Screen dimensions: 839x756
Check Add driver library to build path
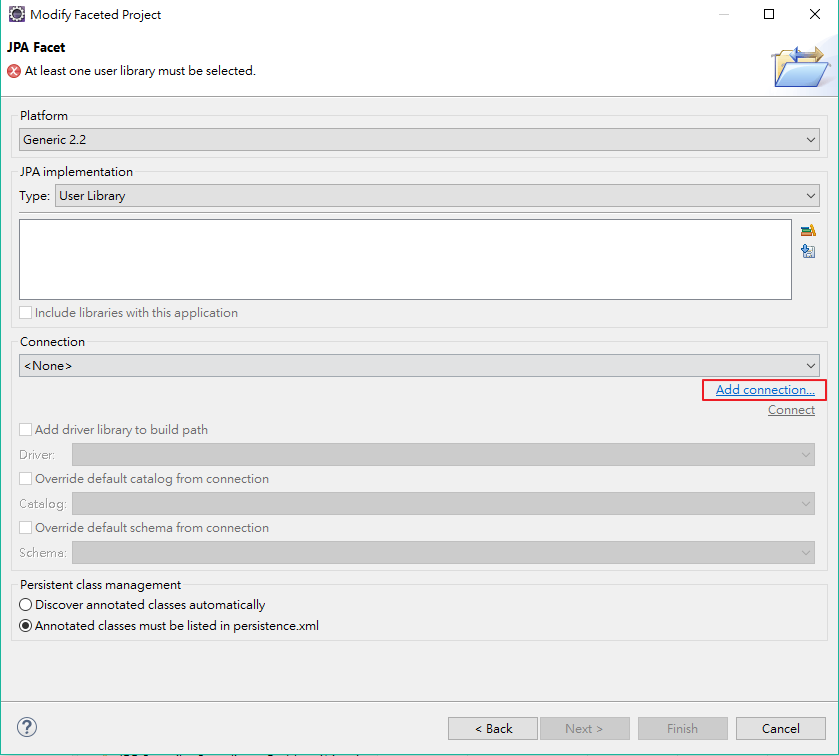click(25, 429)
